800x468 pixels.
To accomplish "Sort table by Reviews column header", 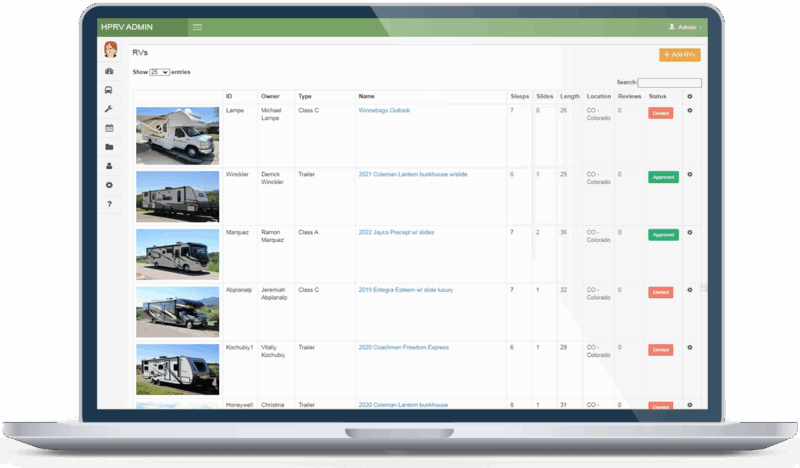I will point(630,96).
